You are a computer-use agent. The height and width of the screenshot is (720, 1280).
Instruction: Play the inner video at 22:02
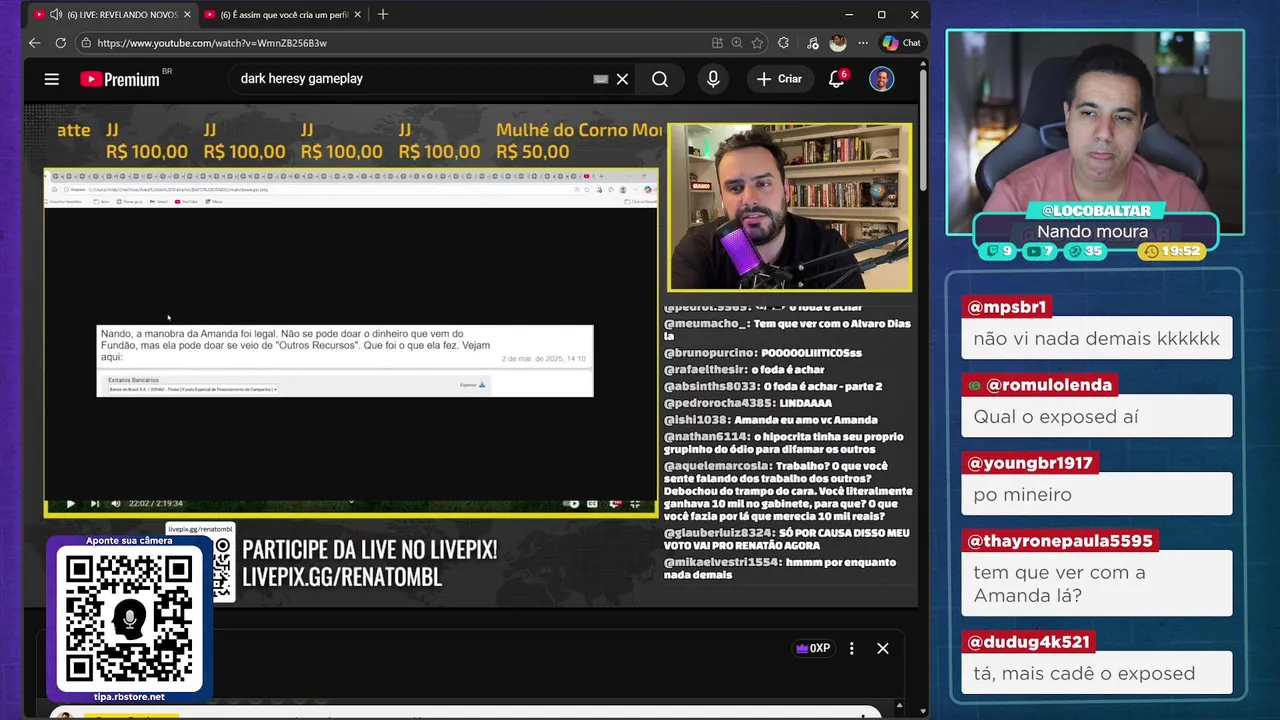tap(70, 503)
